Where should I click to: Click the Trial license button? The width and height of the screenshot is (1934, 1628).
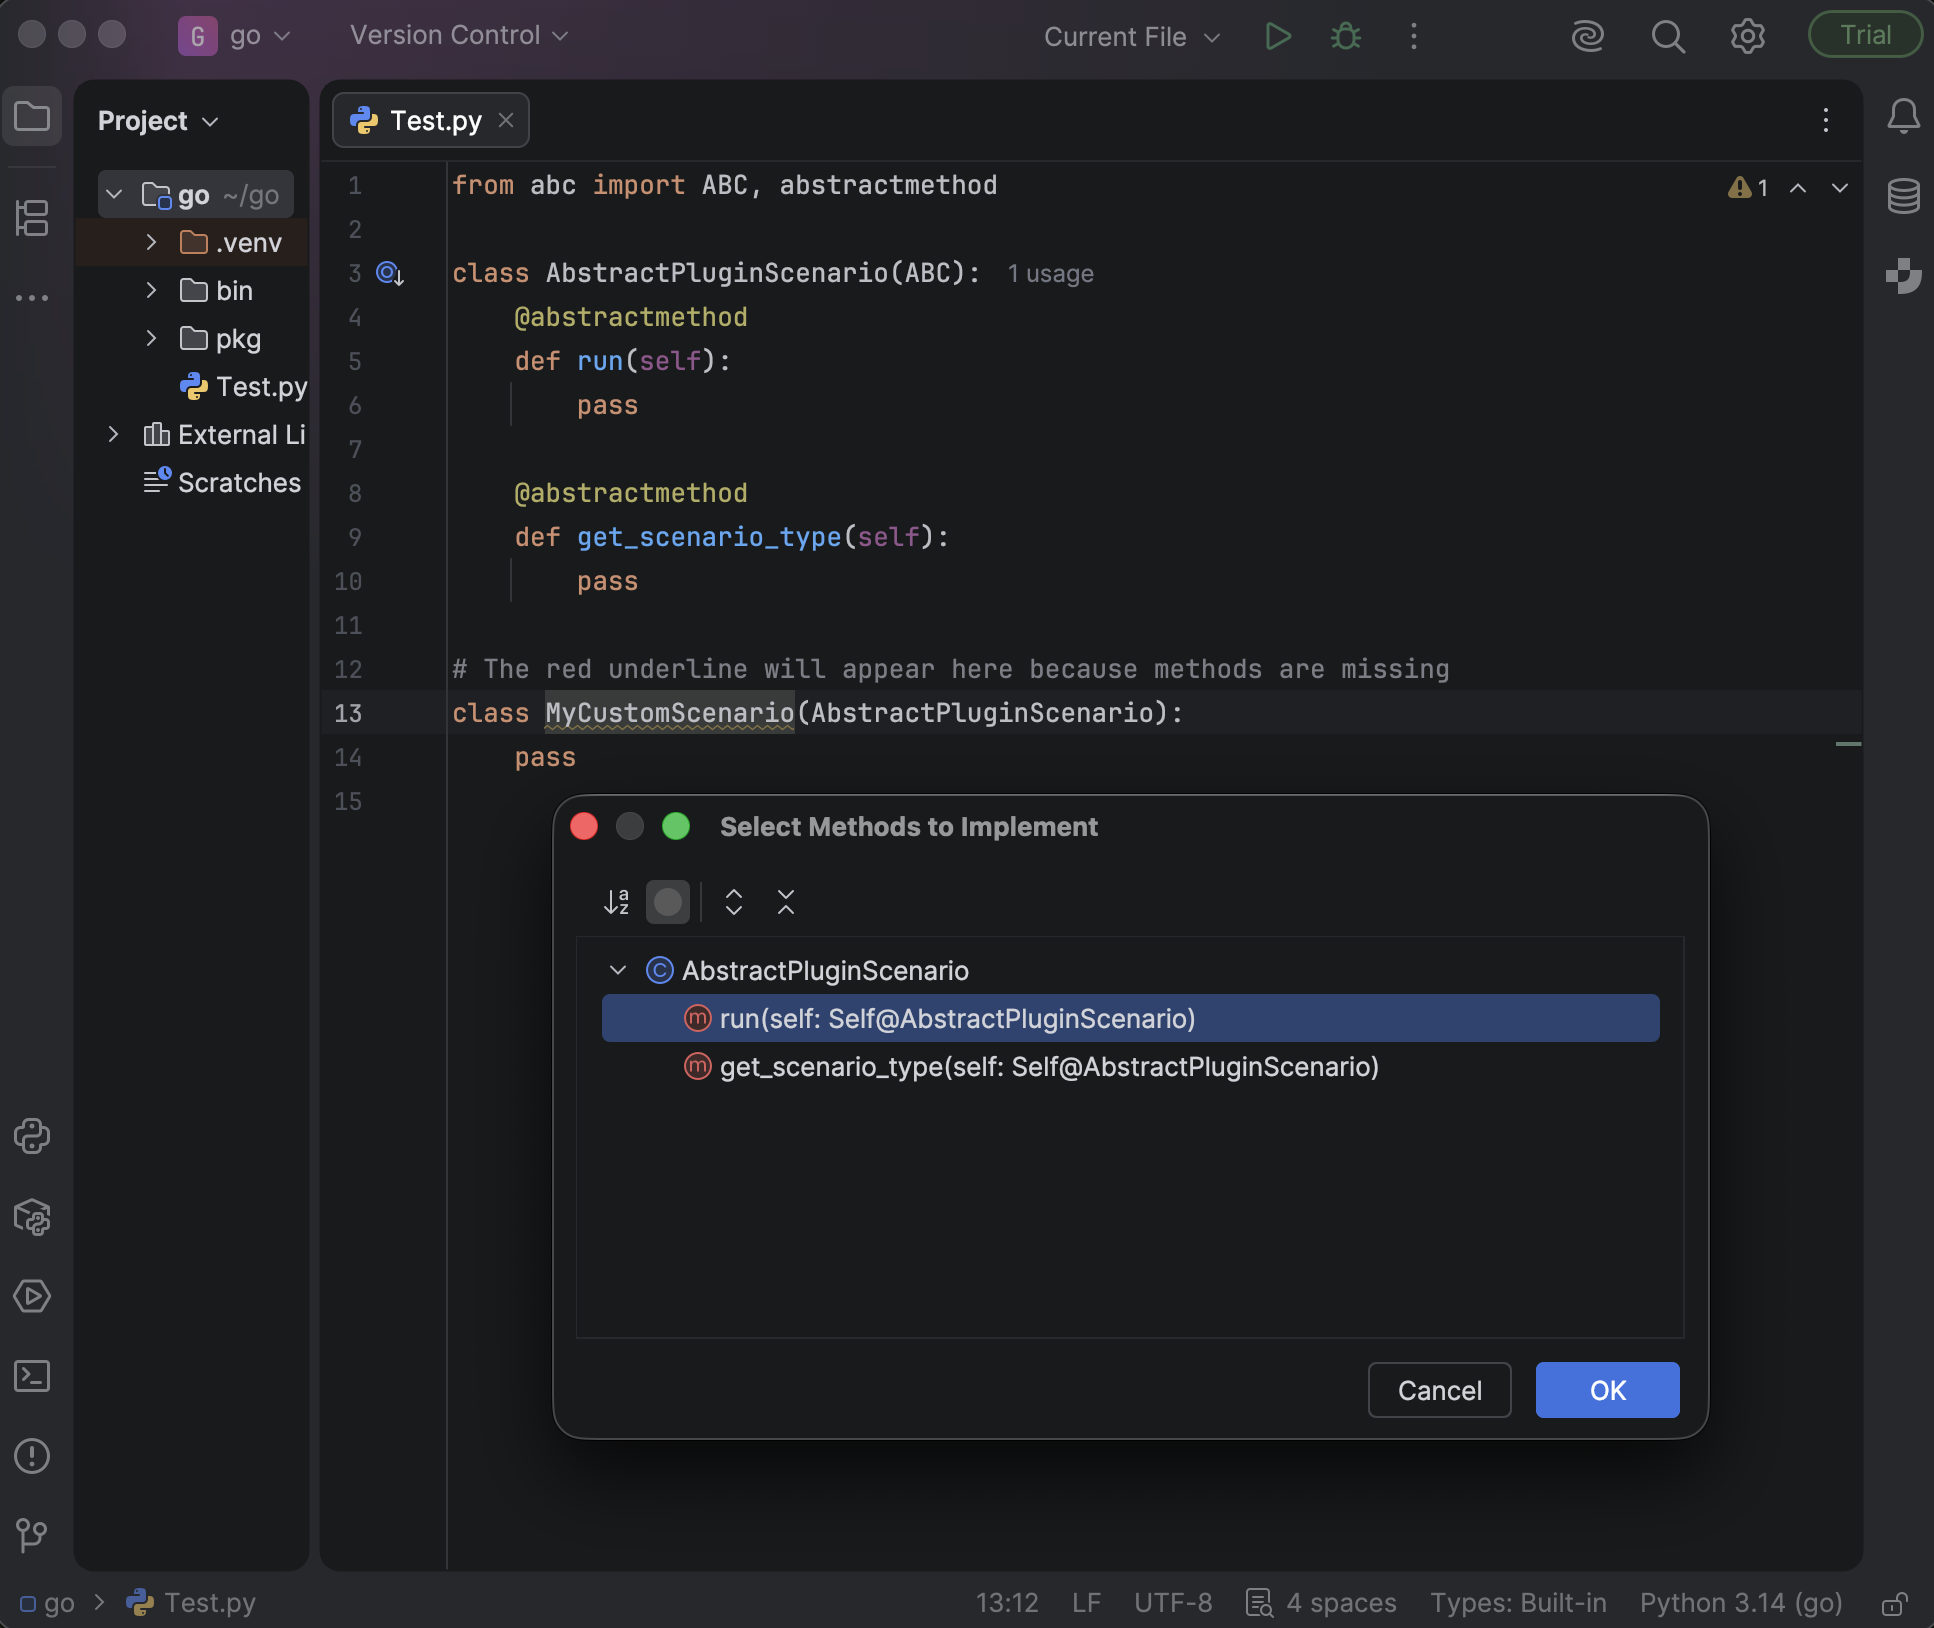point(1865,35)
